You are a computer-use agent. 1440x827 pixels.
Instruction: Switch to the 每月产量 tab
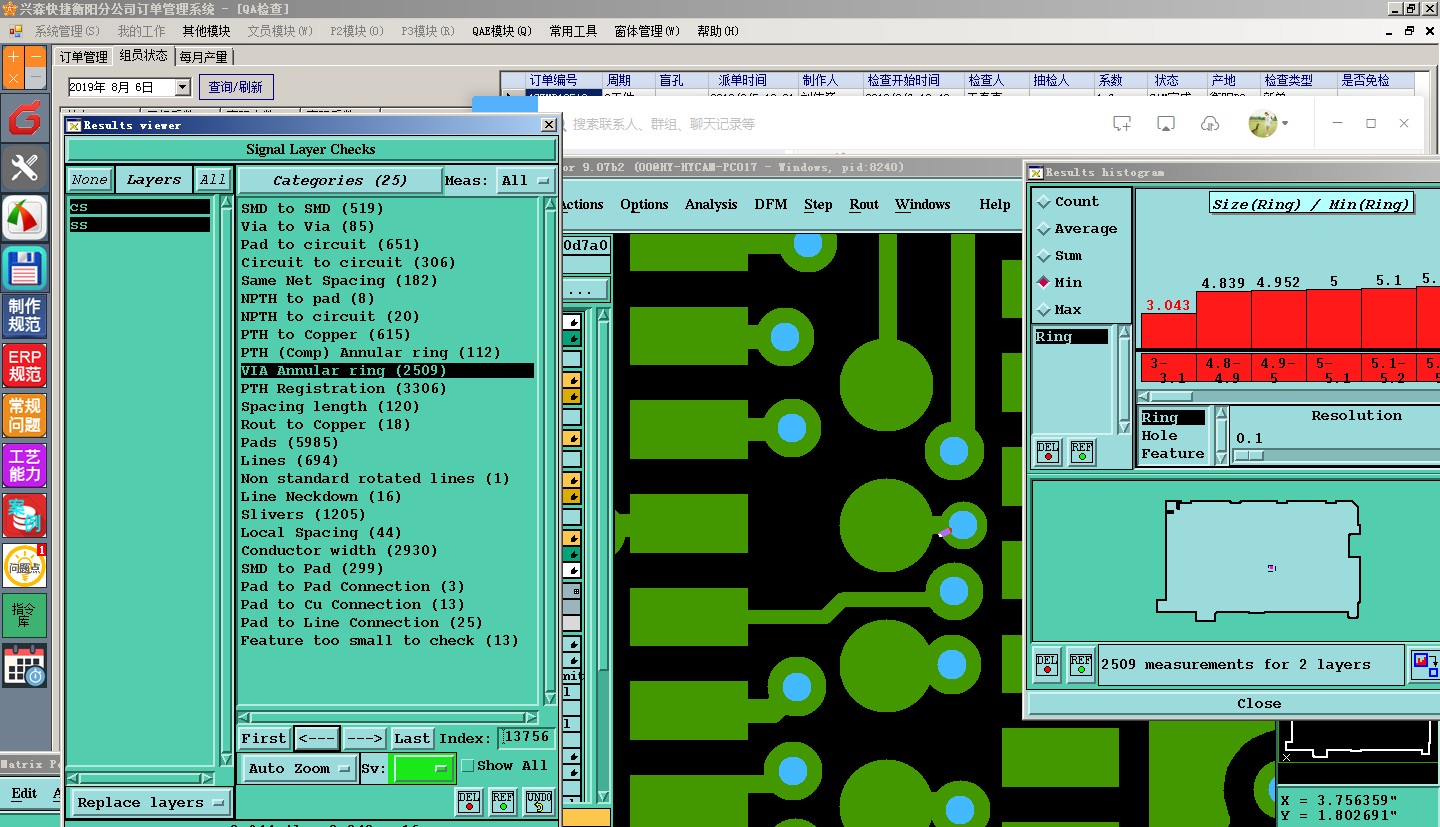point(204,57)
